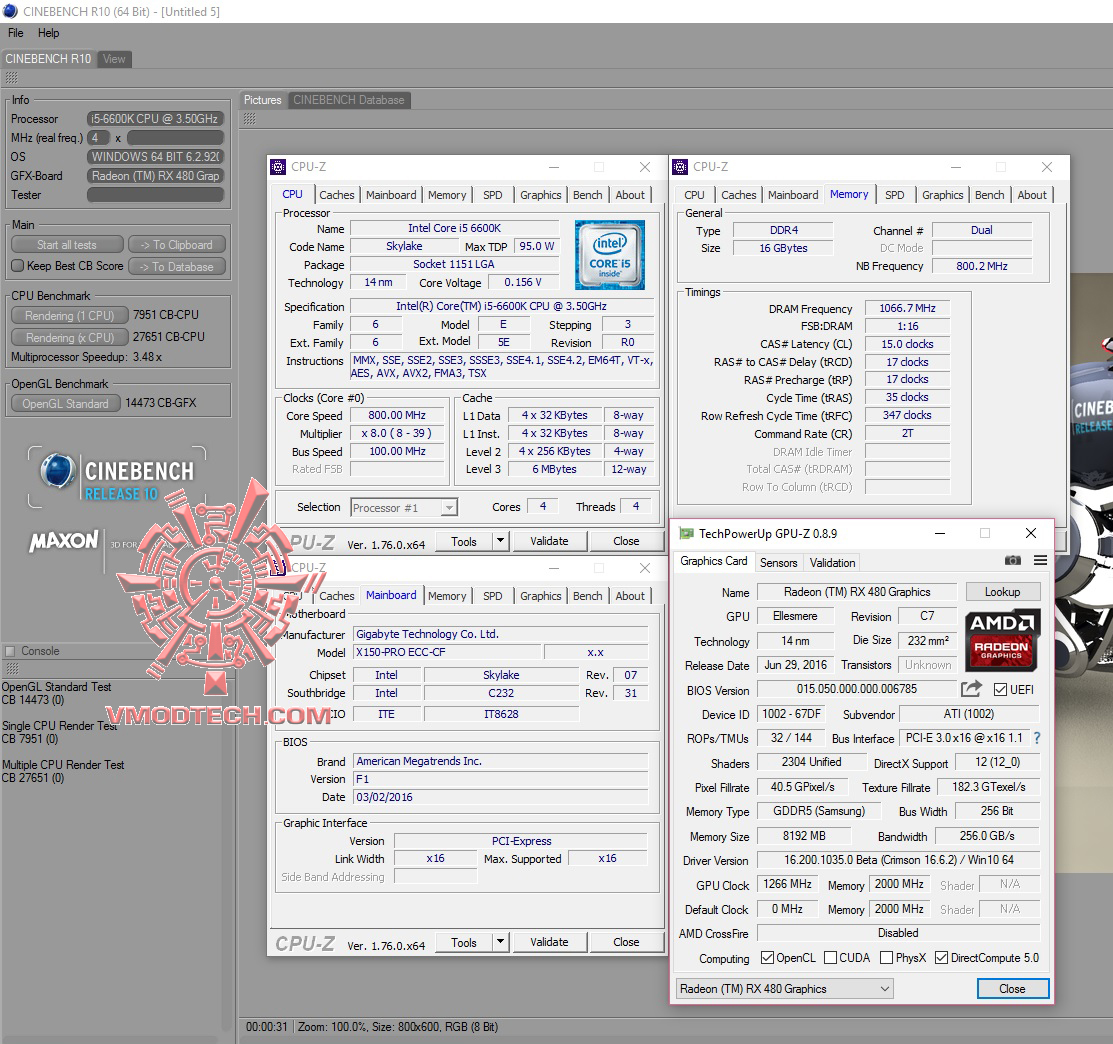Screen dimensions: 1113x1044
Task: Open the File menu
Action: coord(16,33)
